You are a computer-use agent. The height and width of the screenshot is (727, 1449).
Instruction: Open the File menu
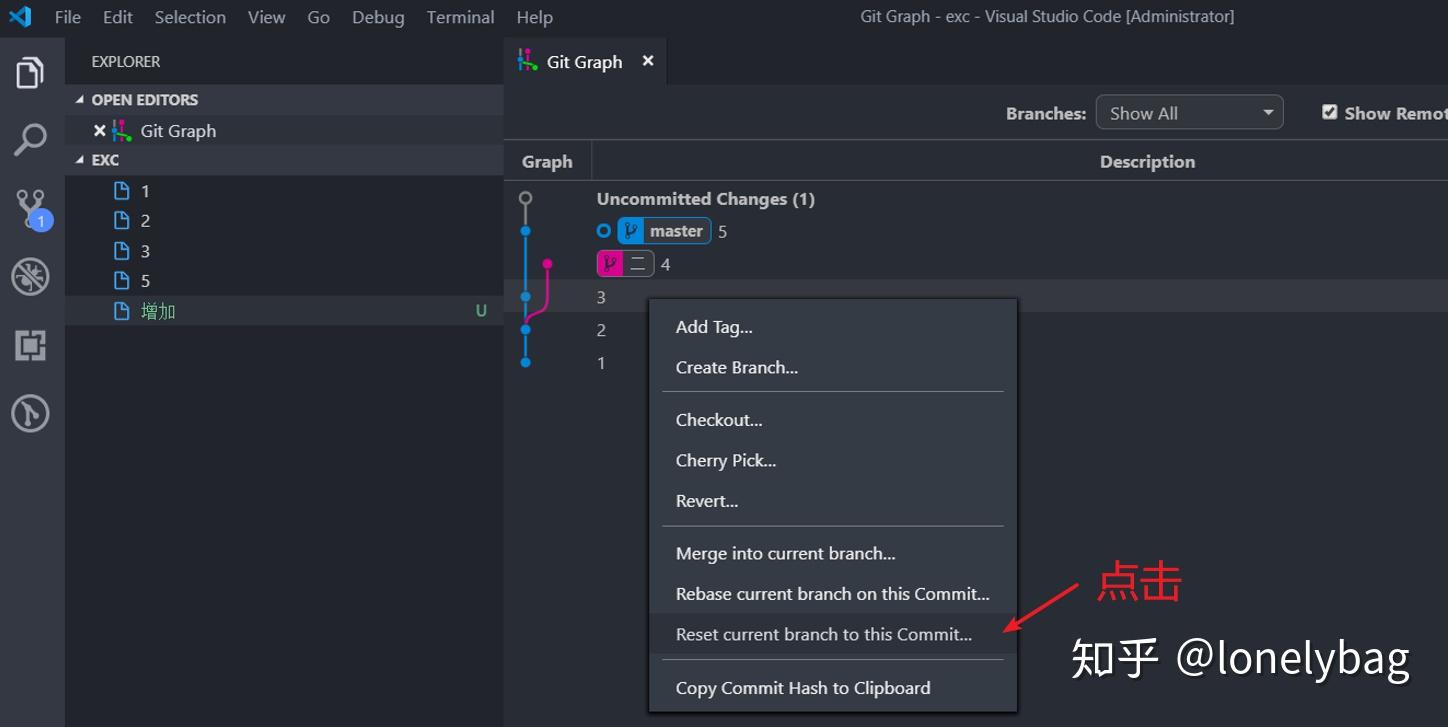68,17
